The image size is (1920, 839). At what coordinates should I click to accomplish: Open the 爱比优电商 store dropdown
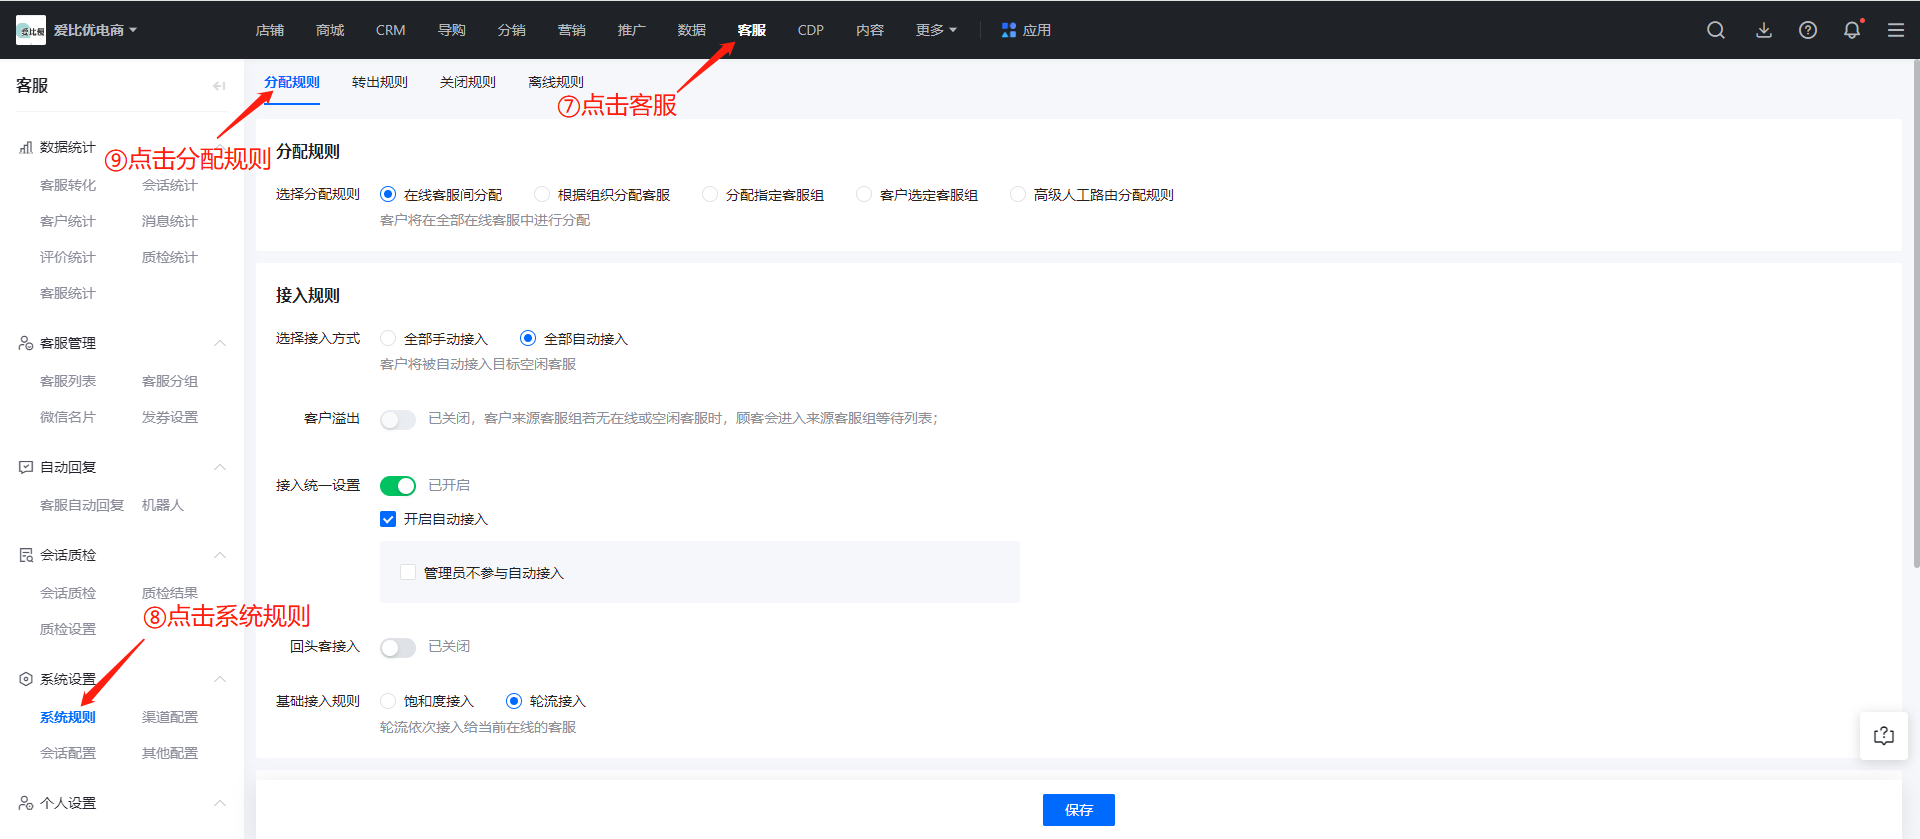point(96,30)
